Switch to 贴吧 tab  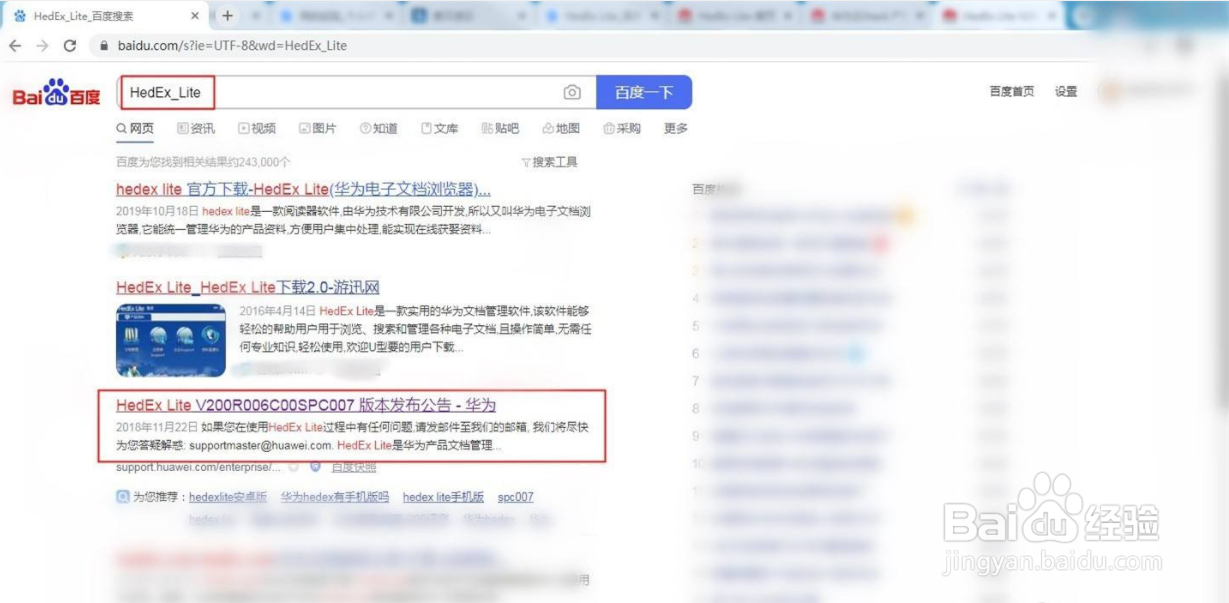point(501,129)
